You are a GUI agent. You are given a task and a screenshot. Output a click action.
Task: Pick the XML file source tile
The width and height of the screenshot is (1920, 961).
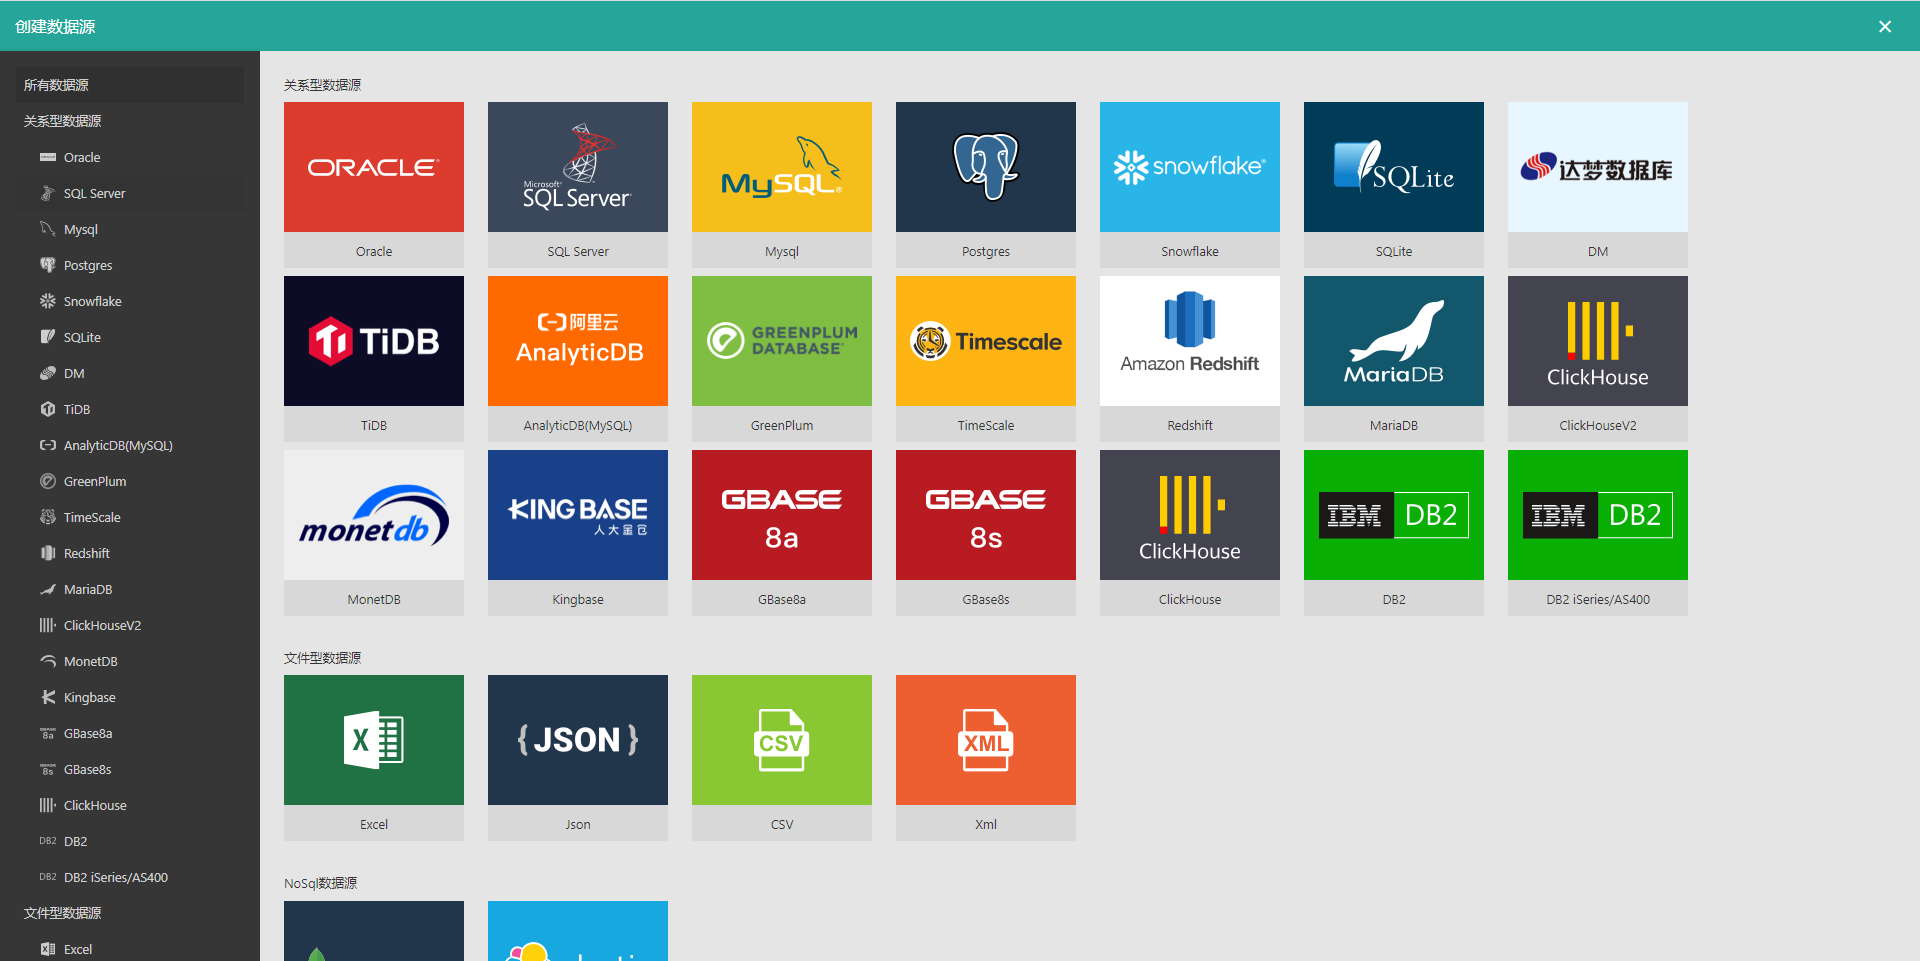[x=986, y=757]
